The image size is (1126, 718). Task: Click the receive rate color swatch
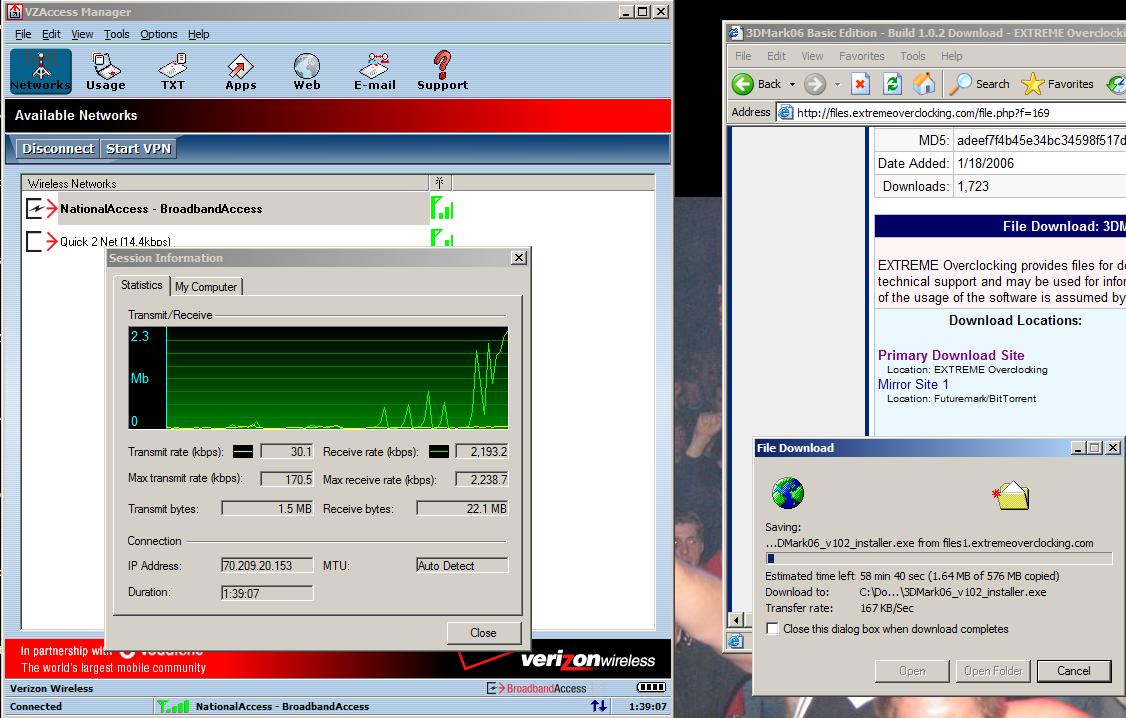click(x=439, y=452)
